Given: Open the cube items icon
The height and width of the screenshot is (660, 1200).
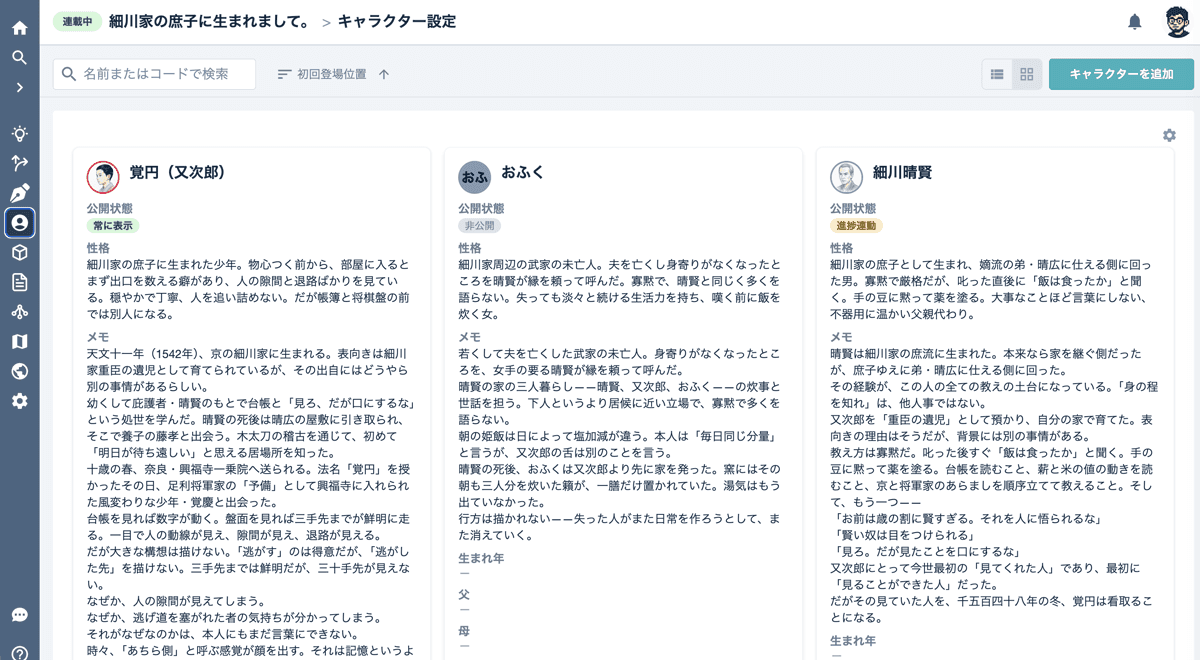Looking at the screenshot, I should point(19,253).
